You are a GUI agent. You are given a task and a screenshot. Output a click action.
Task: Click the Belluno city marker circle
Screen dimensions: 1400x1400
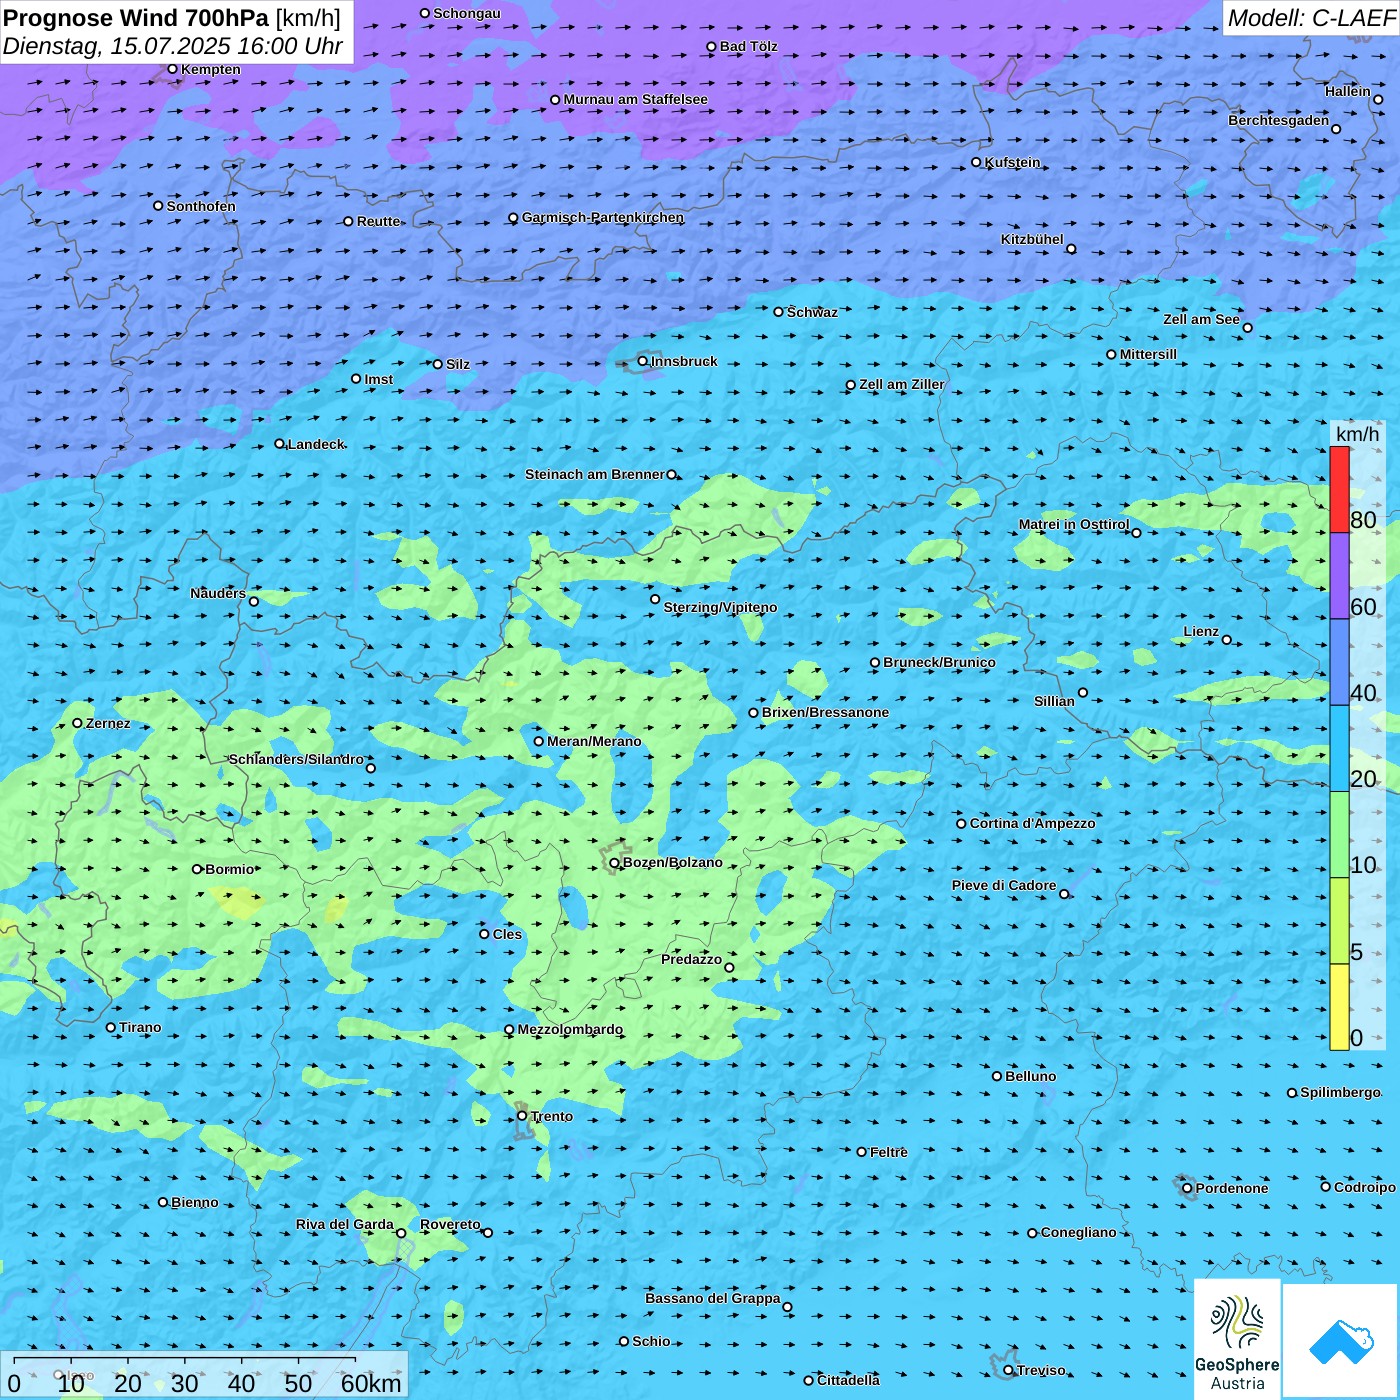(997, 1076)
